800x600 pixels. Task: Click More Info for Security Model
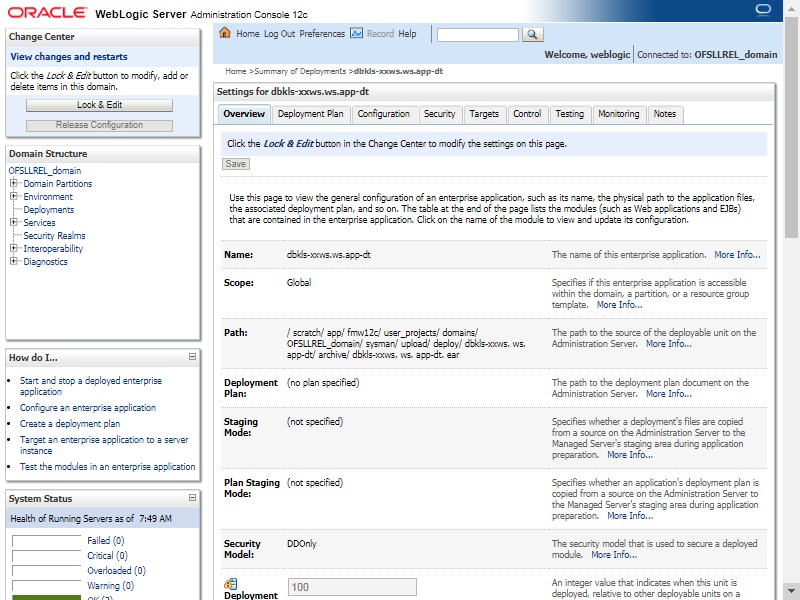click(614, 555)
